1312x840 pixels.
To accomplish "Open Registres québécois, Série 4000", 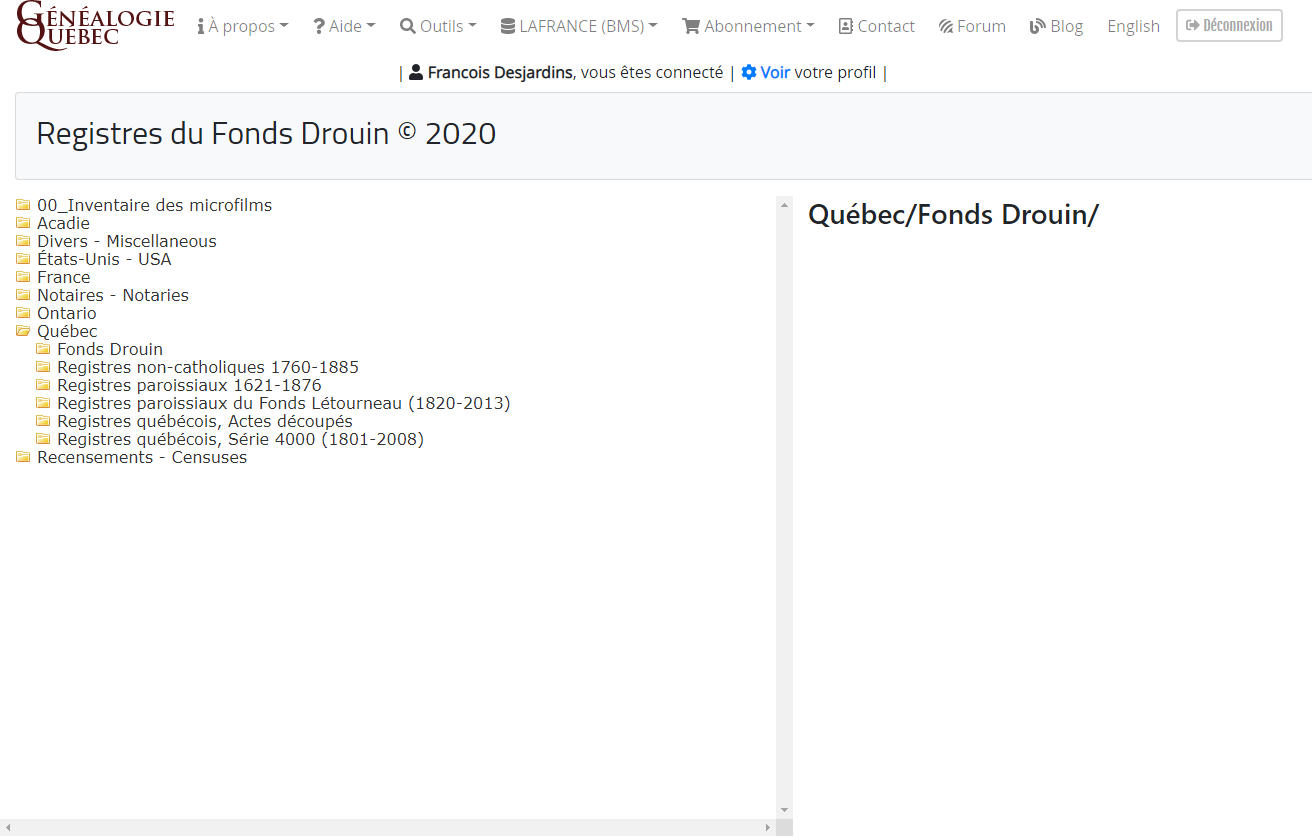I will 240,439.
